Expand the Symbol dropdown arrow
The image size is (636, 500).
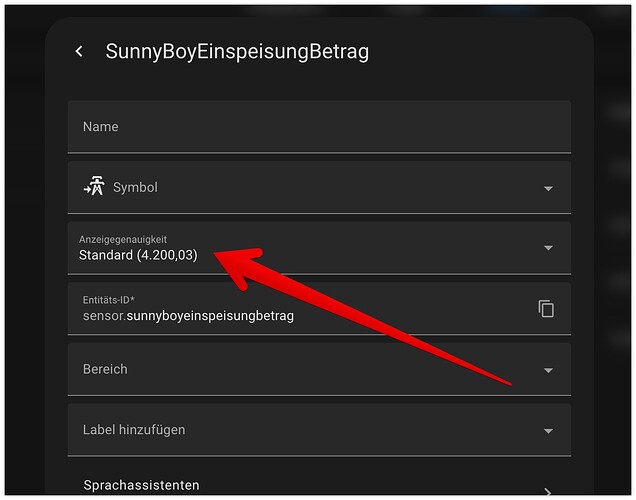548,189
